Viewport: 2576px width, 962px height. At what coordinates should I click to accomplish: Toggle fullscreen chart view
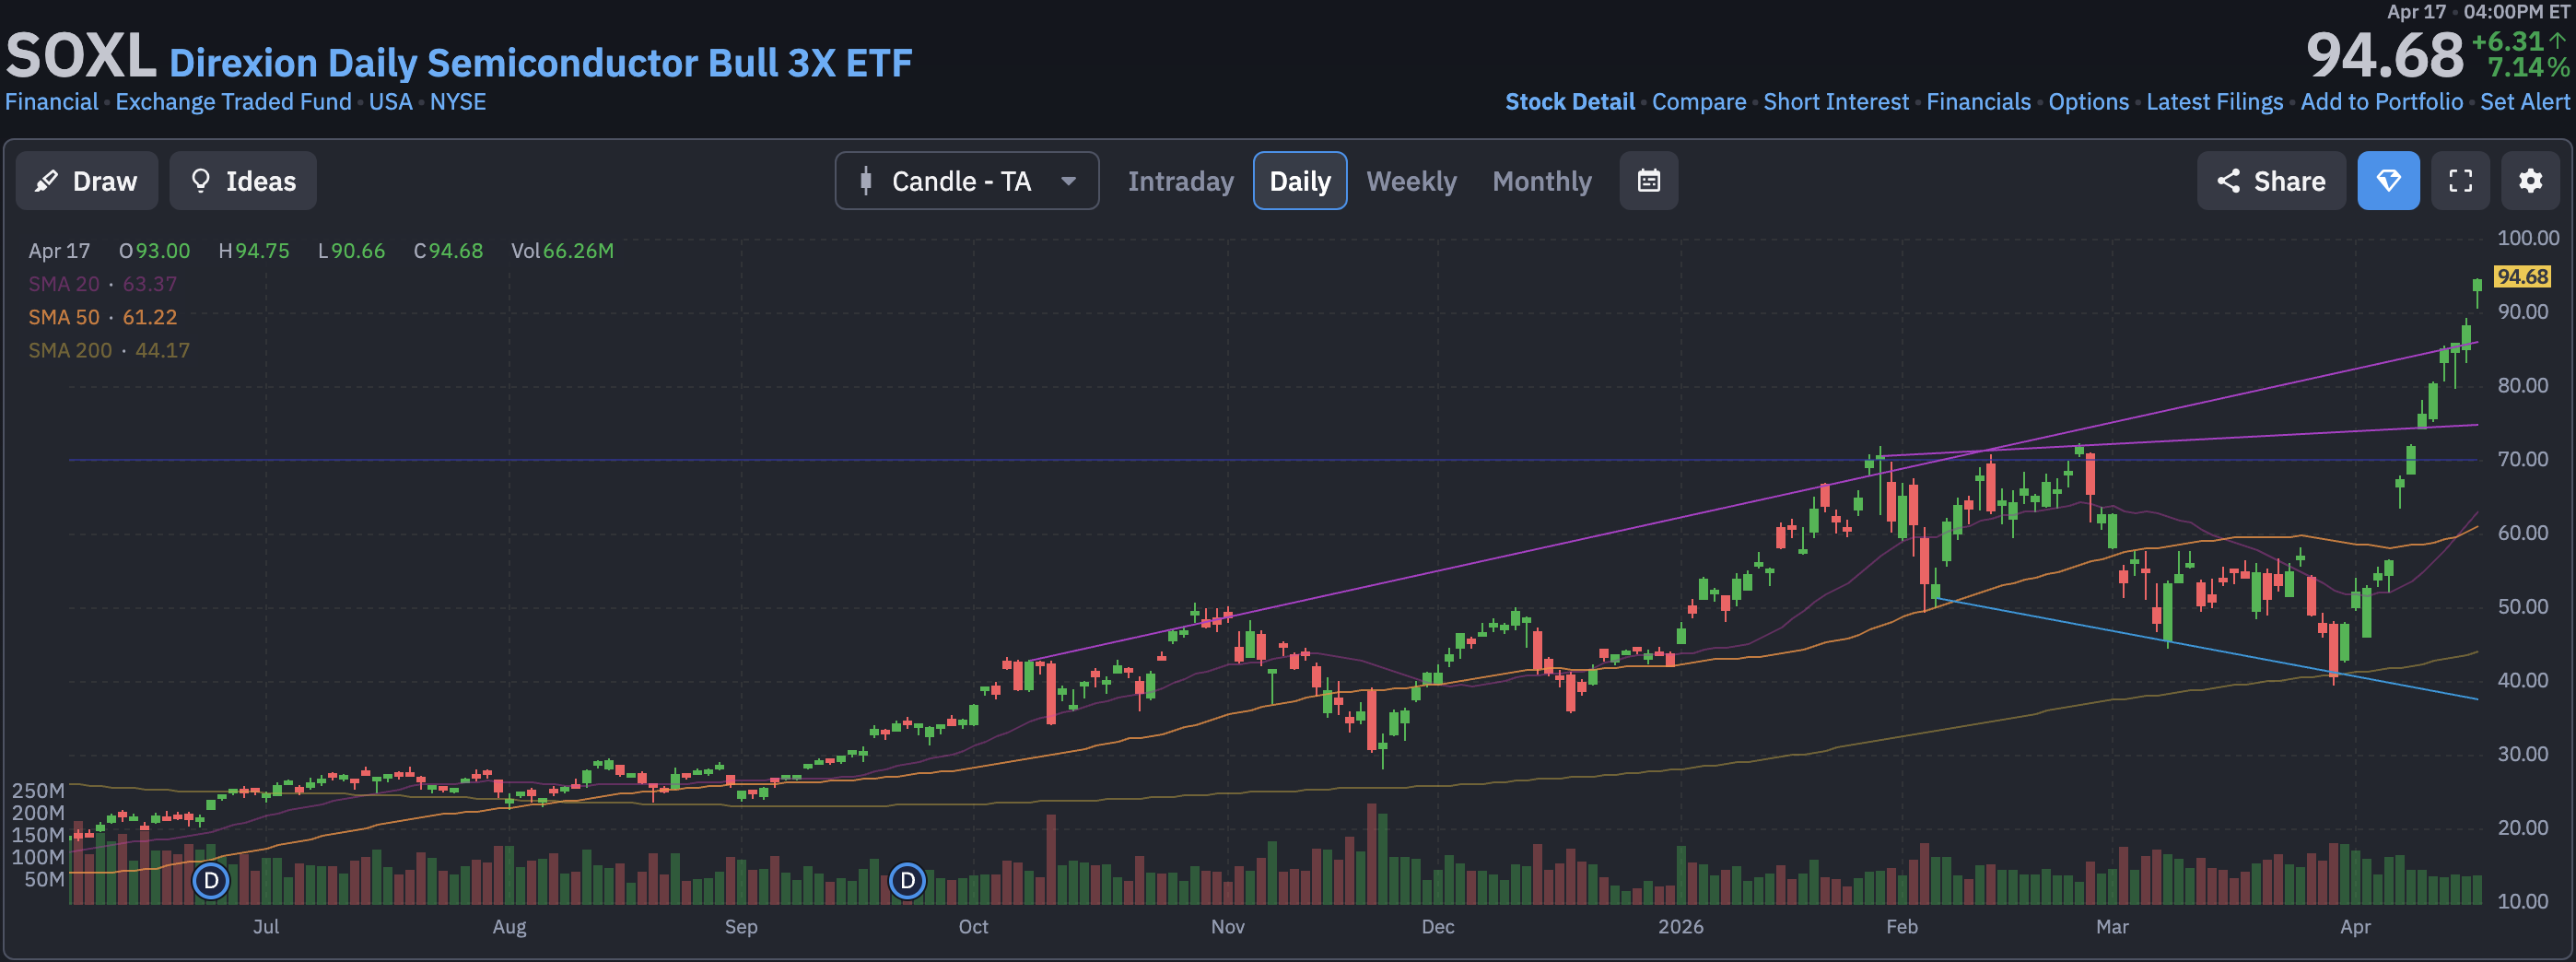(x=2460, y=181)
